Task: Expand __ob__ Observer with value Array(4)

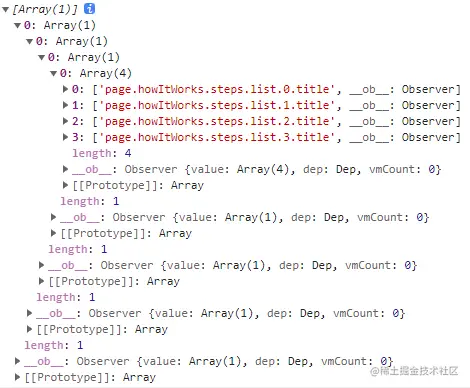Action: (66, 169)
